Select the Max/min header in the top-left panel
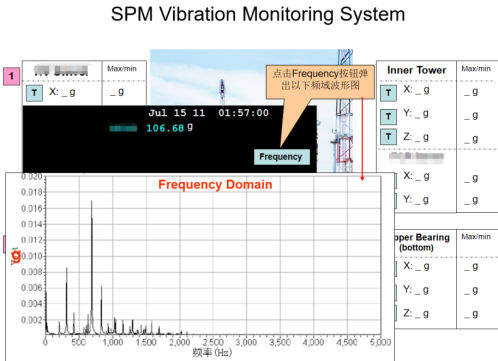The height and width of the screenshot is (361, 498). click(x=122, y=69)
